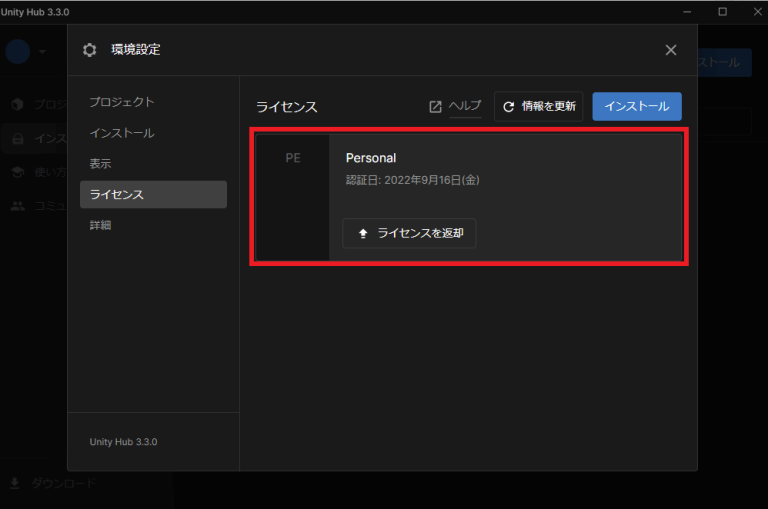Click the cube icon in the Hub sidebar
Image resolution: width=768 pixels, height=509 pixels.
(x=18, y=104)
